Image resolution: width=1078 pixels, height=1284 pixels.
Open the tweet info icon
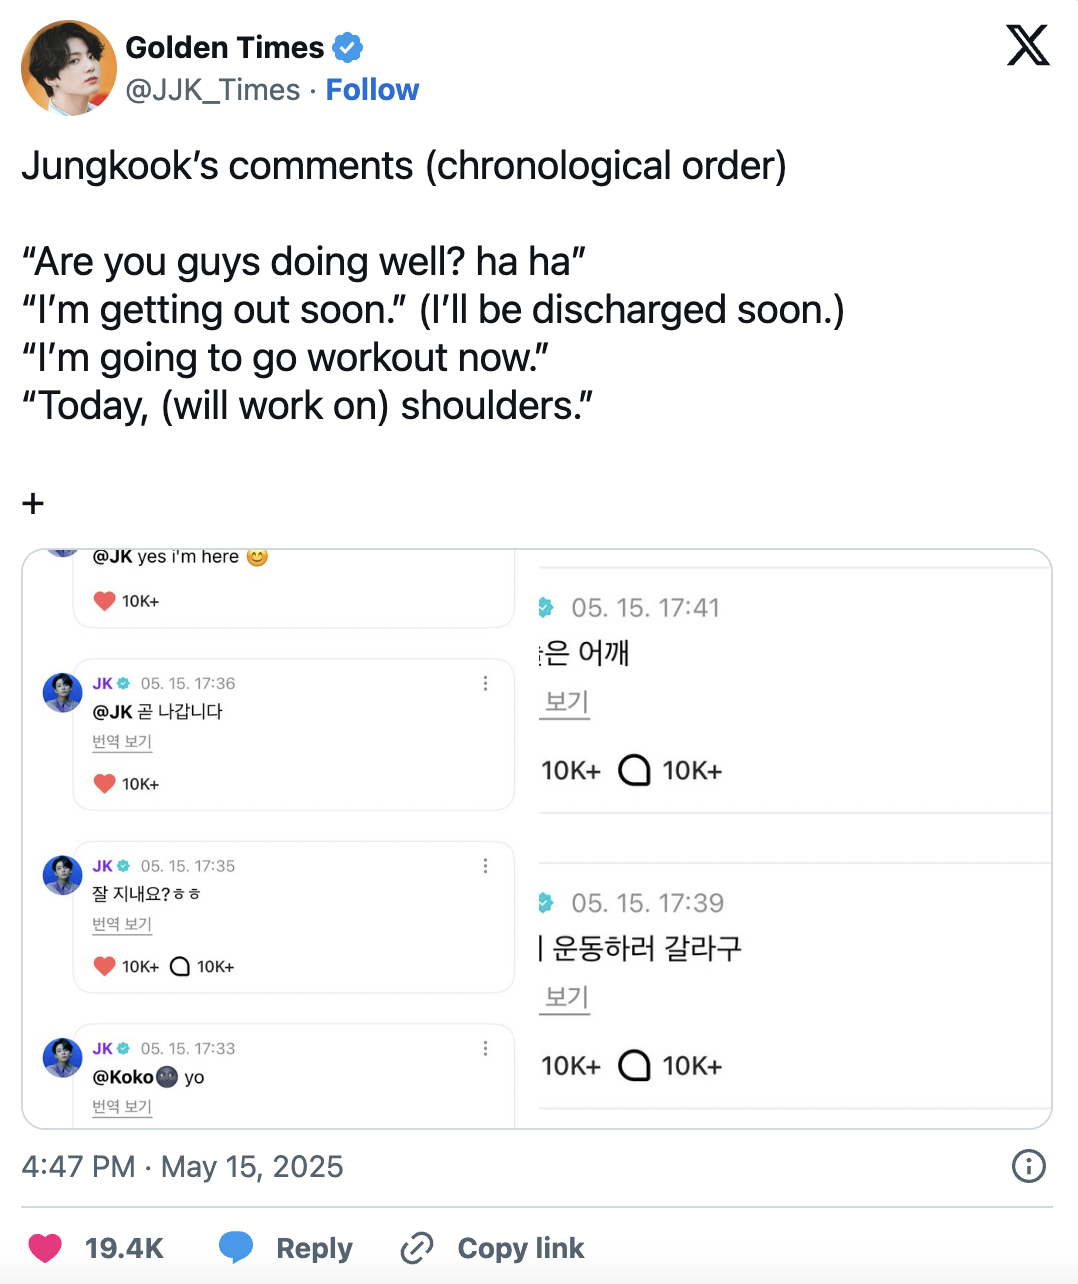1028,1166
